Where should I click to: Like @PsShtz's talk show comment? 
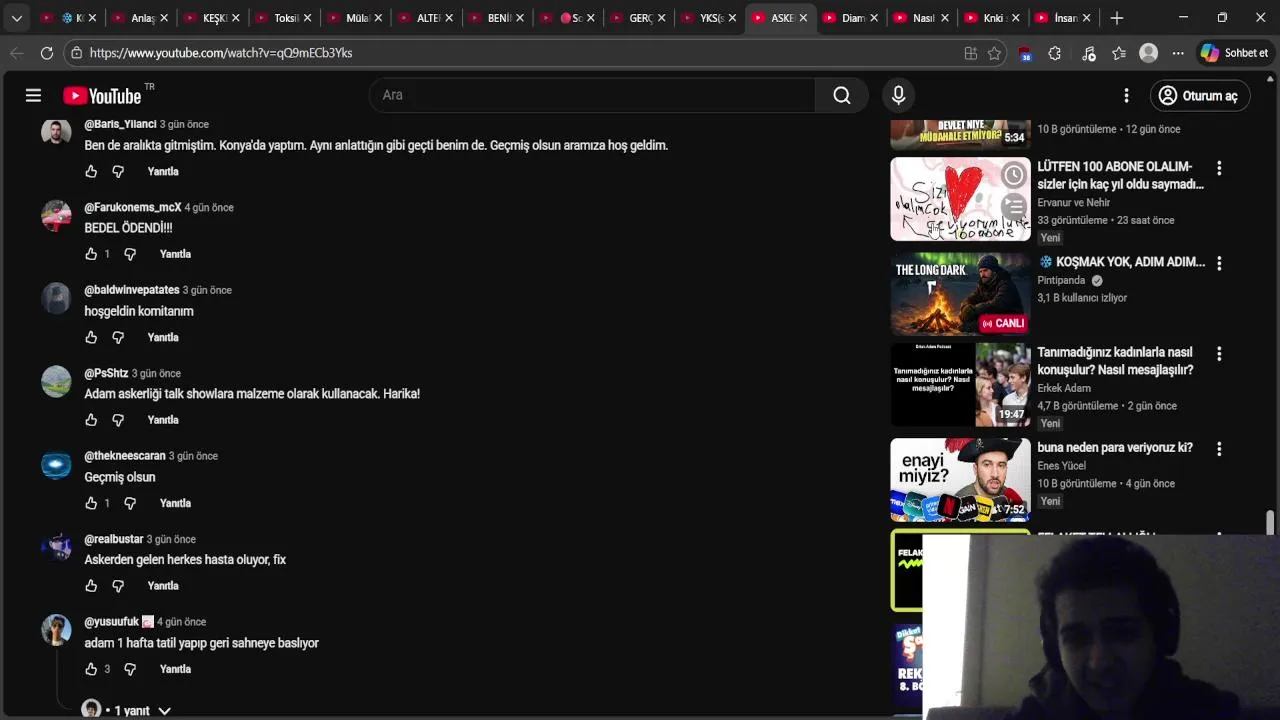pyautogui.click(x=91, y=420)
